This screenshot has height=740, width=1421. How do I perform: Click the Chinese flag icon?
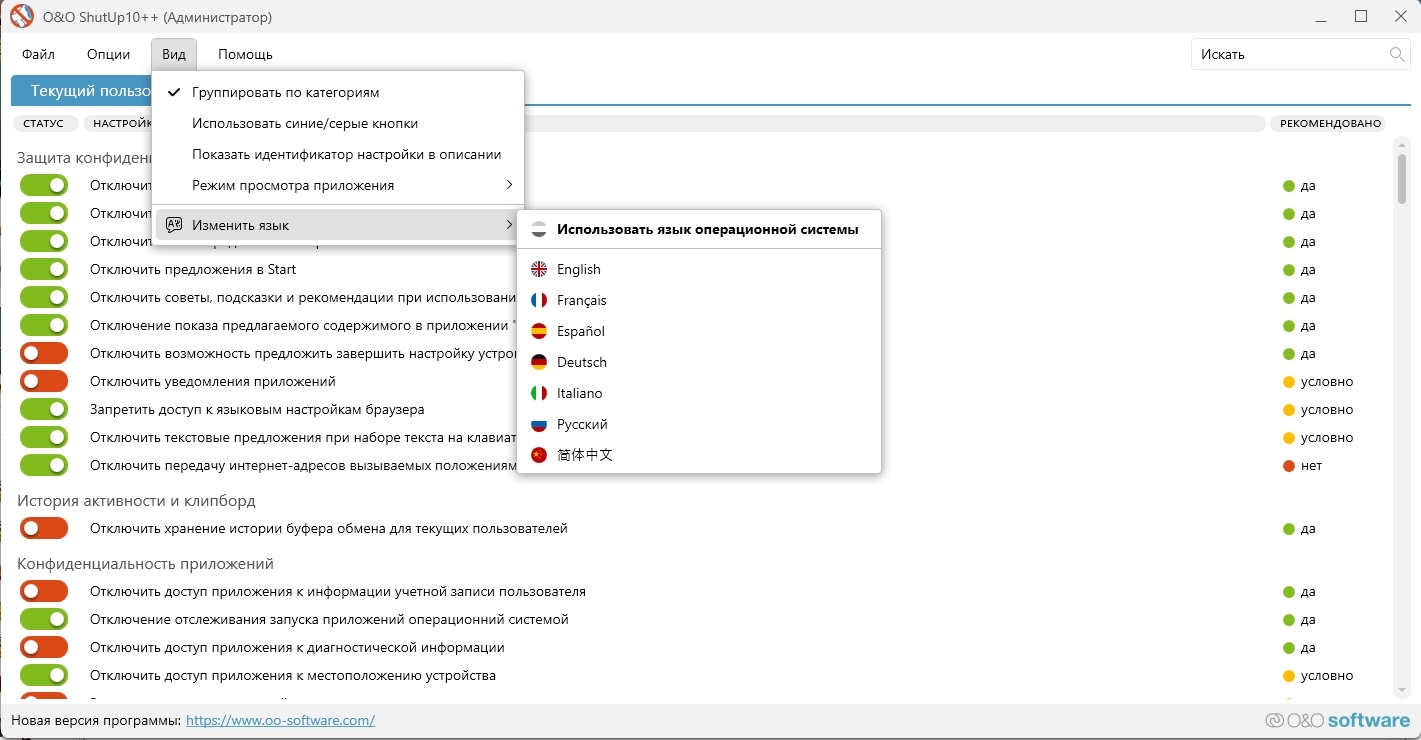539,455
